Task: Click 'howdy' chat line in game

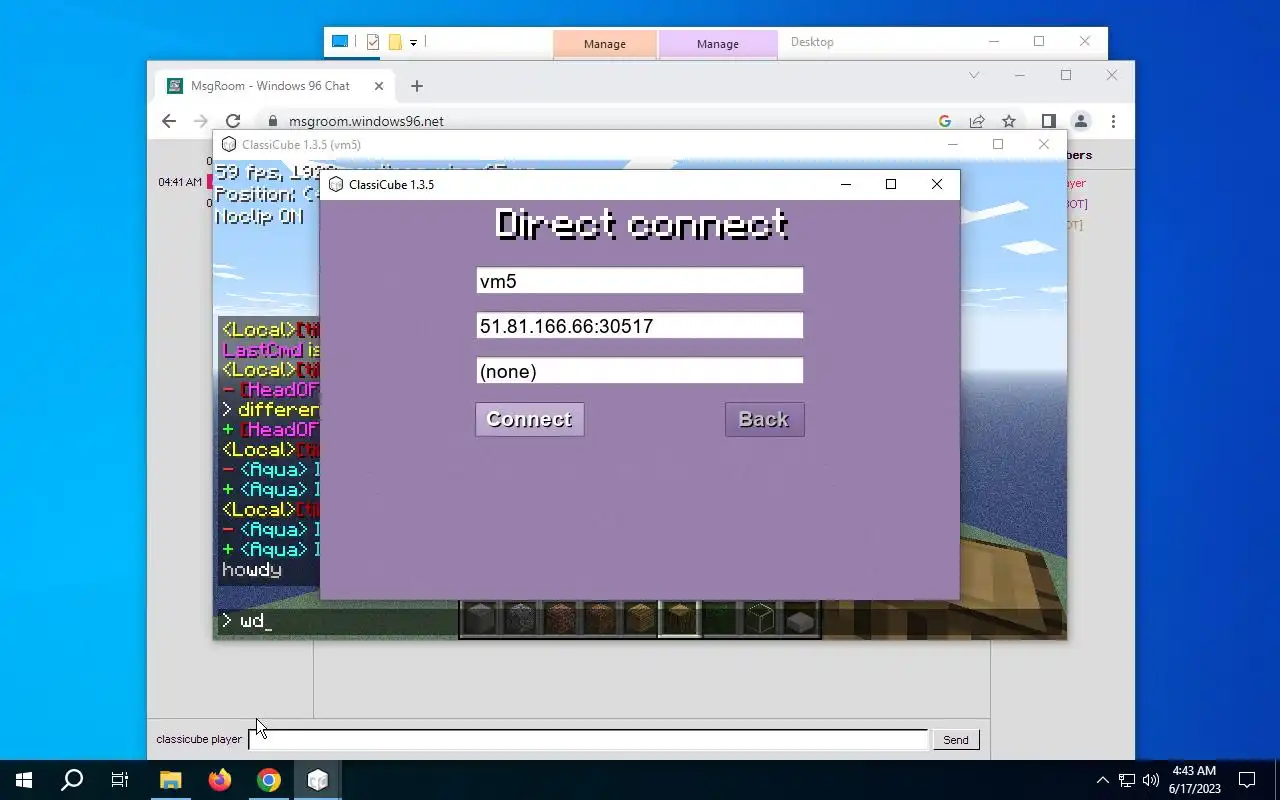Action: pyautogui.click(x=252, y=570)
